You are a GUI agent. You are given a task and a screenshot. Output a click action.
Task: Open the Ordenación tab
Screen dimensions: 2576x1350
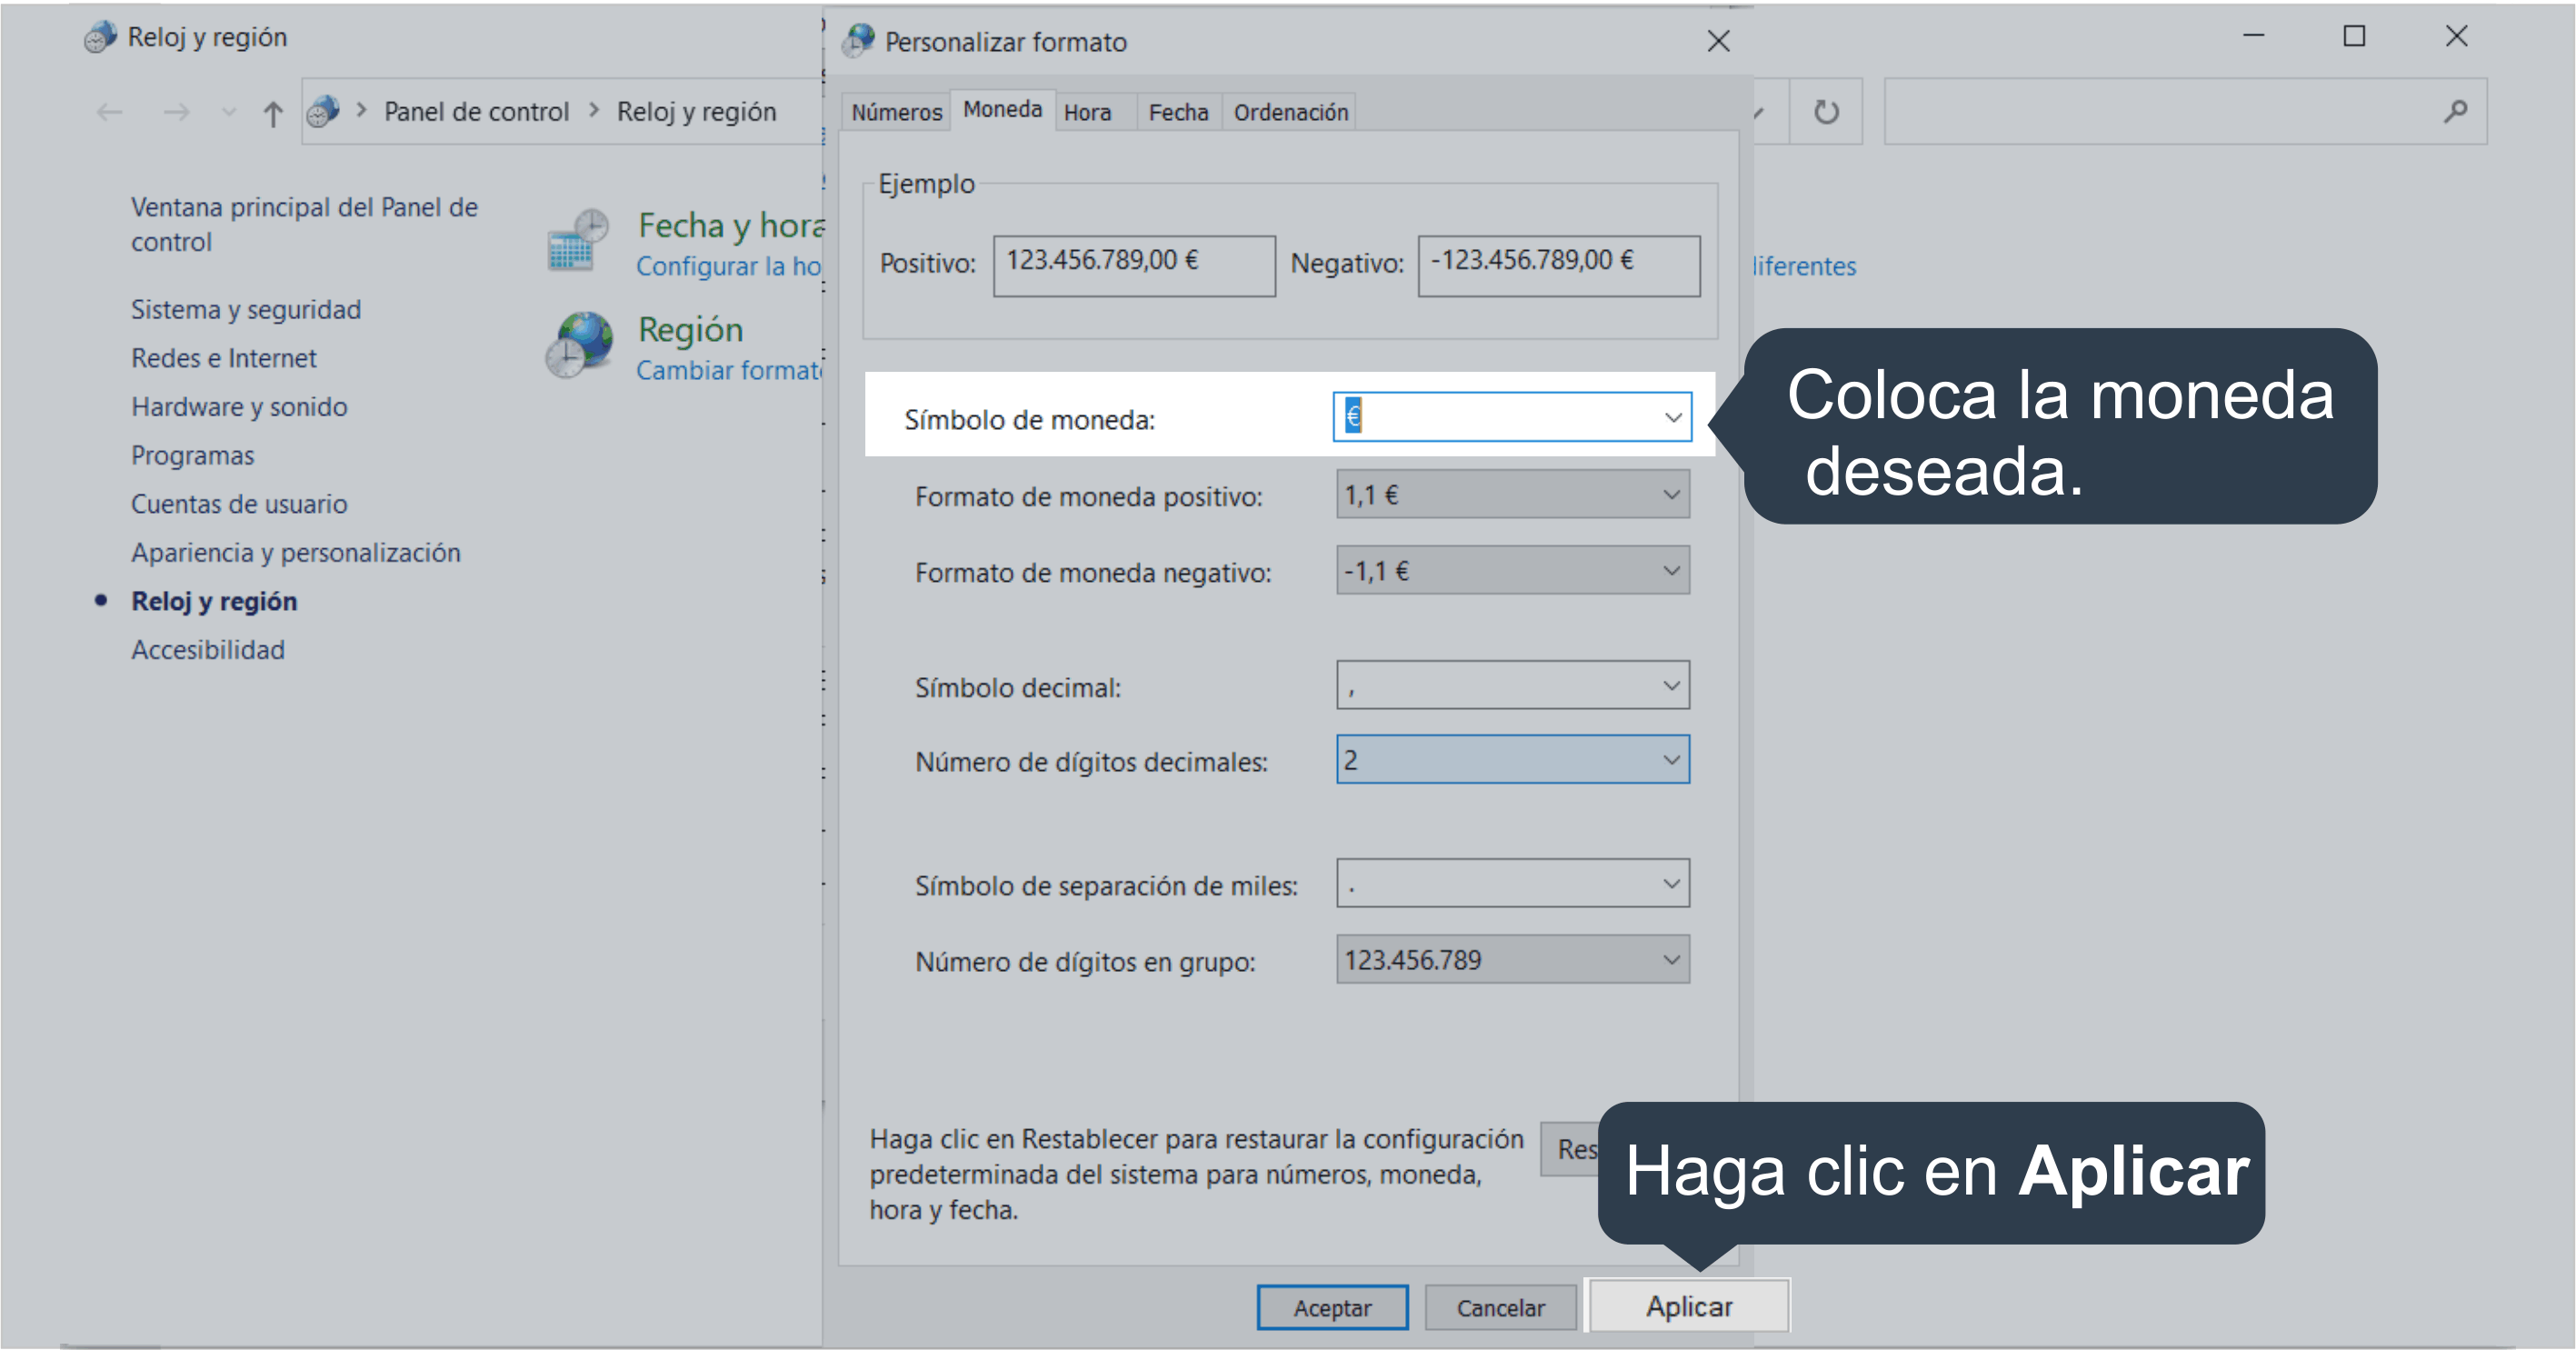click(x=1290, y=112)
